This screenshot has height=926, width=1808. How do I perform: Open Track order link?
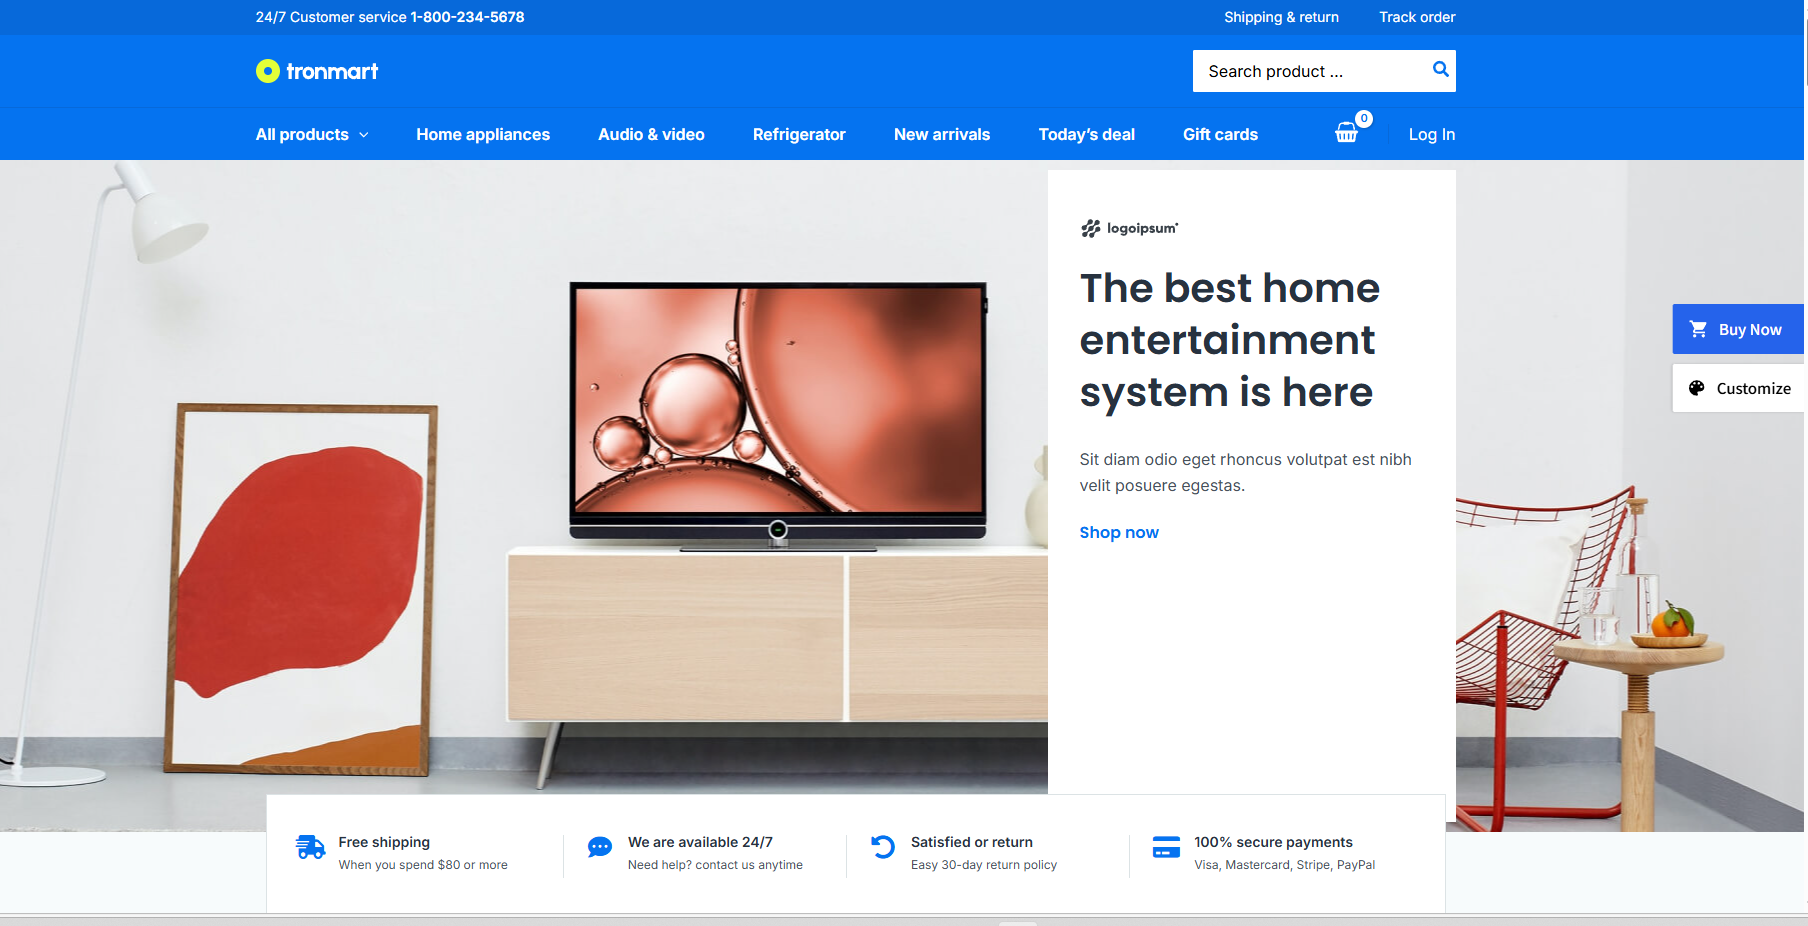tap(1417, 17)
